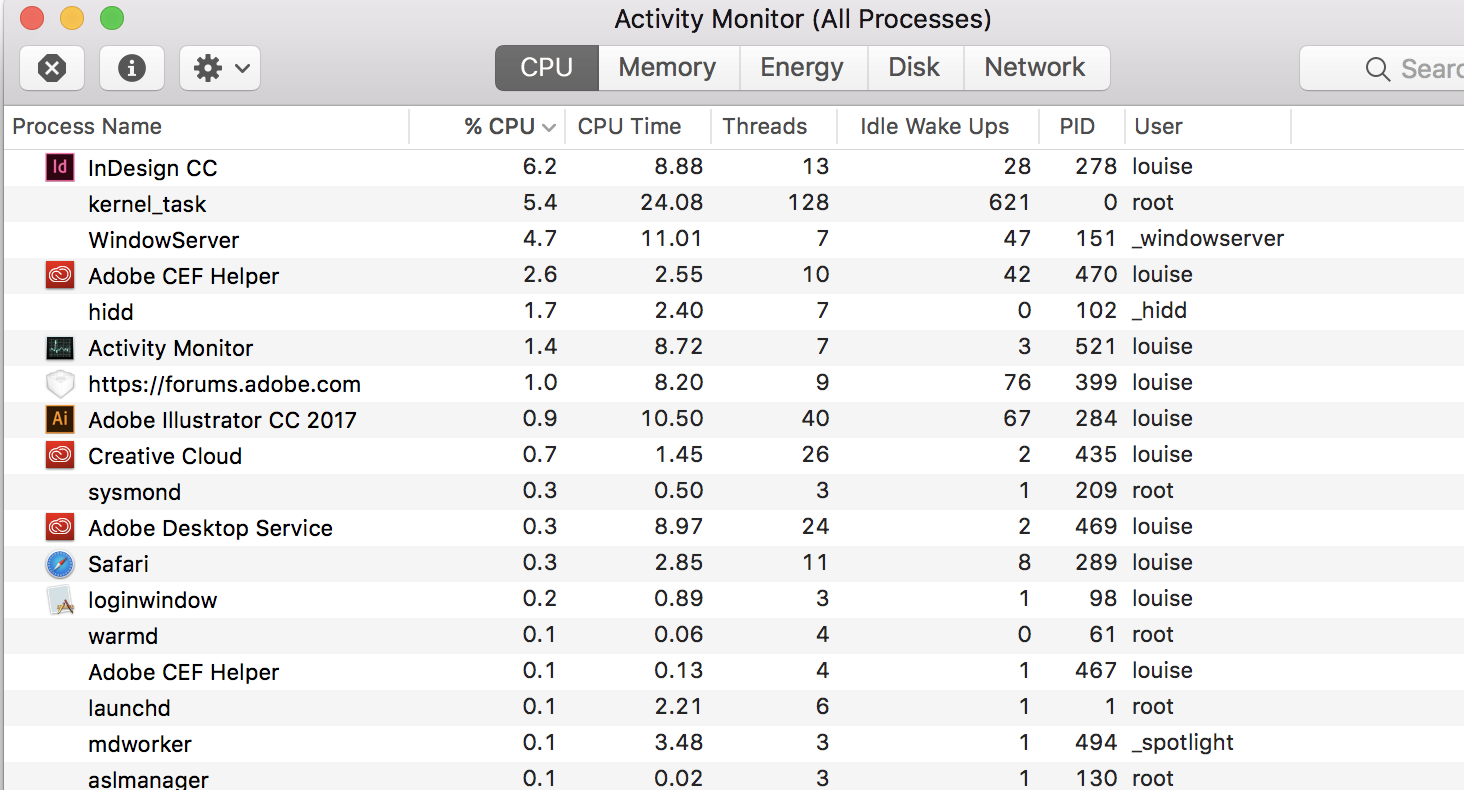The height and width of the screenshot is (790, 1464).
Task: Sort by the Process Name column header
Action: click(x=87, y=127)
